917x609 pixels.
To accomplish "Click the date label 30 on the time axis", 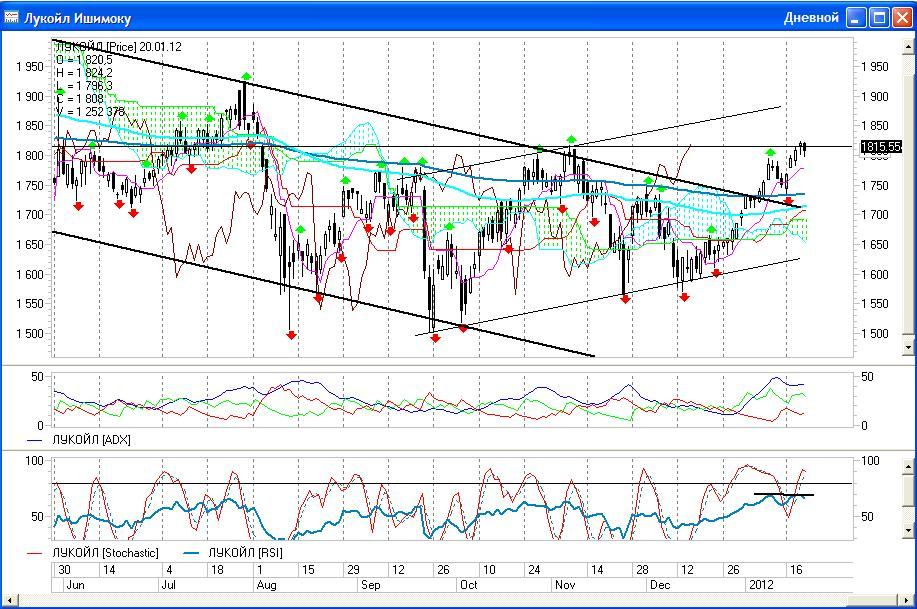I will 64,570.
